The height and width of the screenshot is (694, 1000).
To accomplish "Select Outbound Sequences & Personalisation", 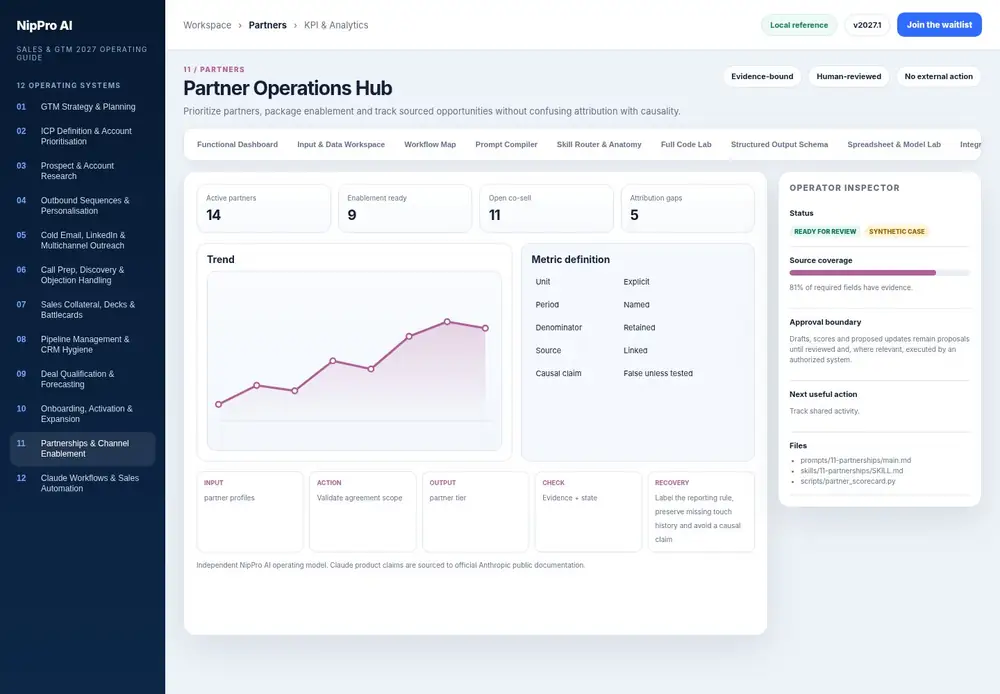I will (x=82, y=205).
